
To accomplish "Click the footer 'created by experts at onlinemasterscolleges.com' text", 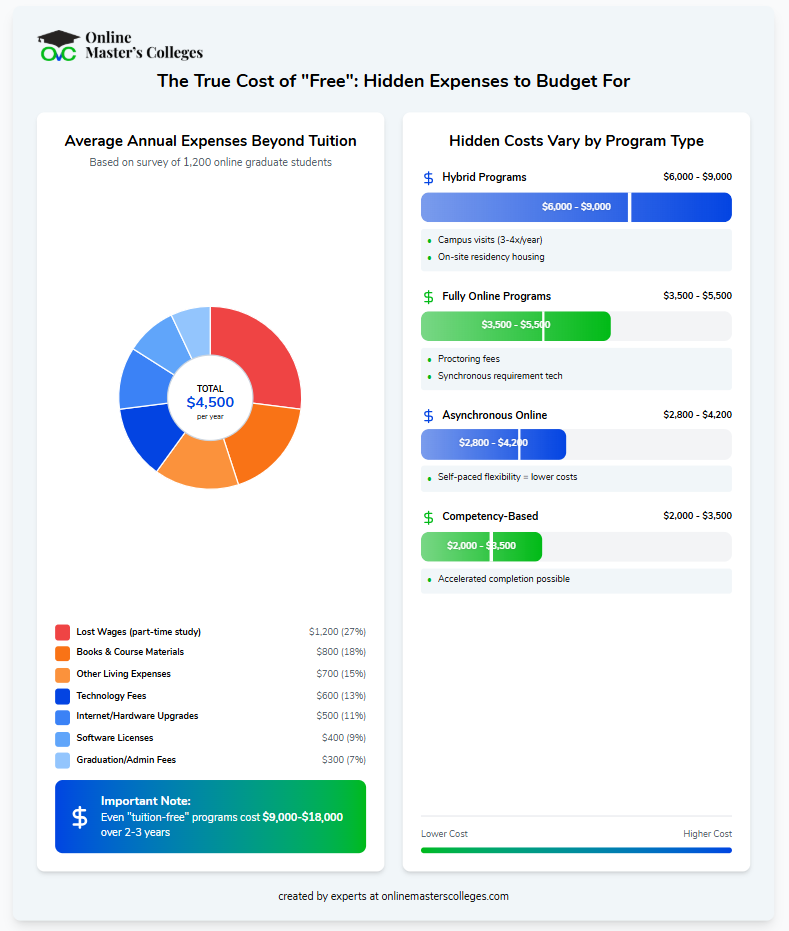I will pos(393,896).
